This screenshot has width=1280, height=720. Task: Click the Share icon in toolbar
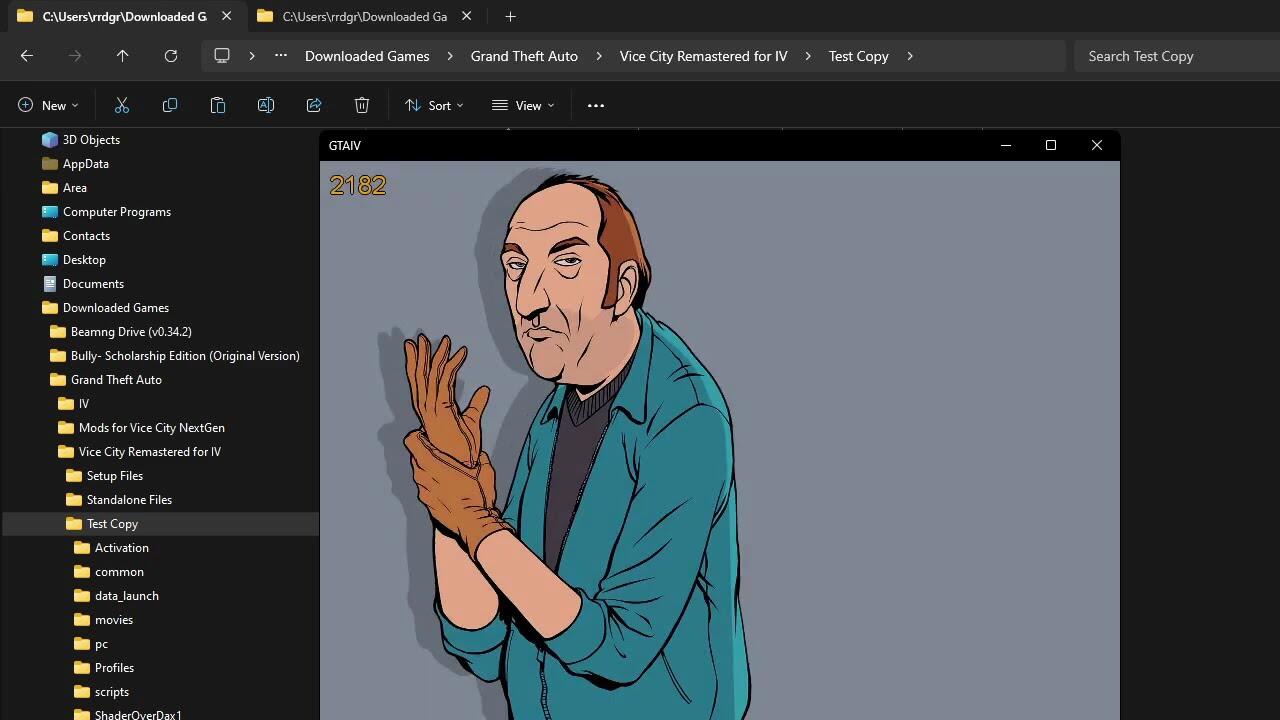(314, 105)
